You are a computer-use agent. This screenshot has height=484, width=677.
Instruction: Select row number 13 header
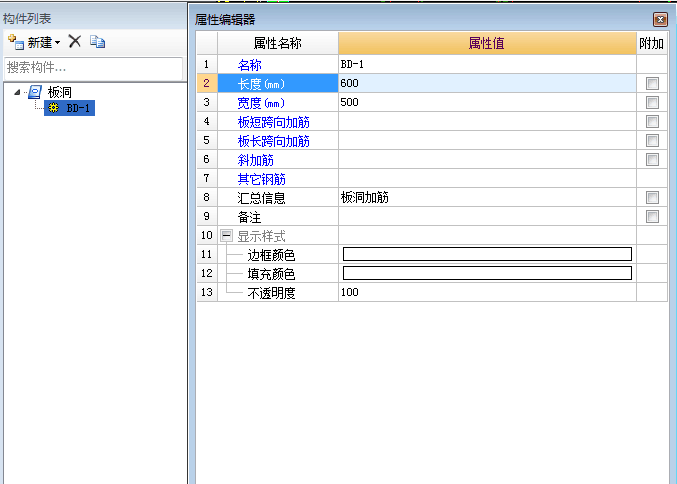click(207, 292)
